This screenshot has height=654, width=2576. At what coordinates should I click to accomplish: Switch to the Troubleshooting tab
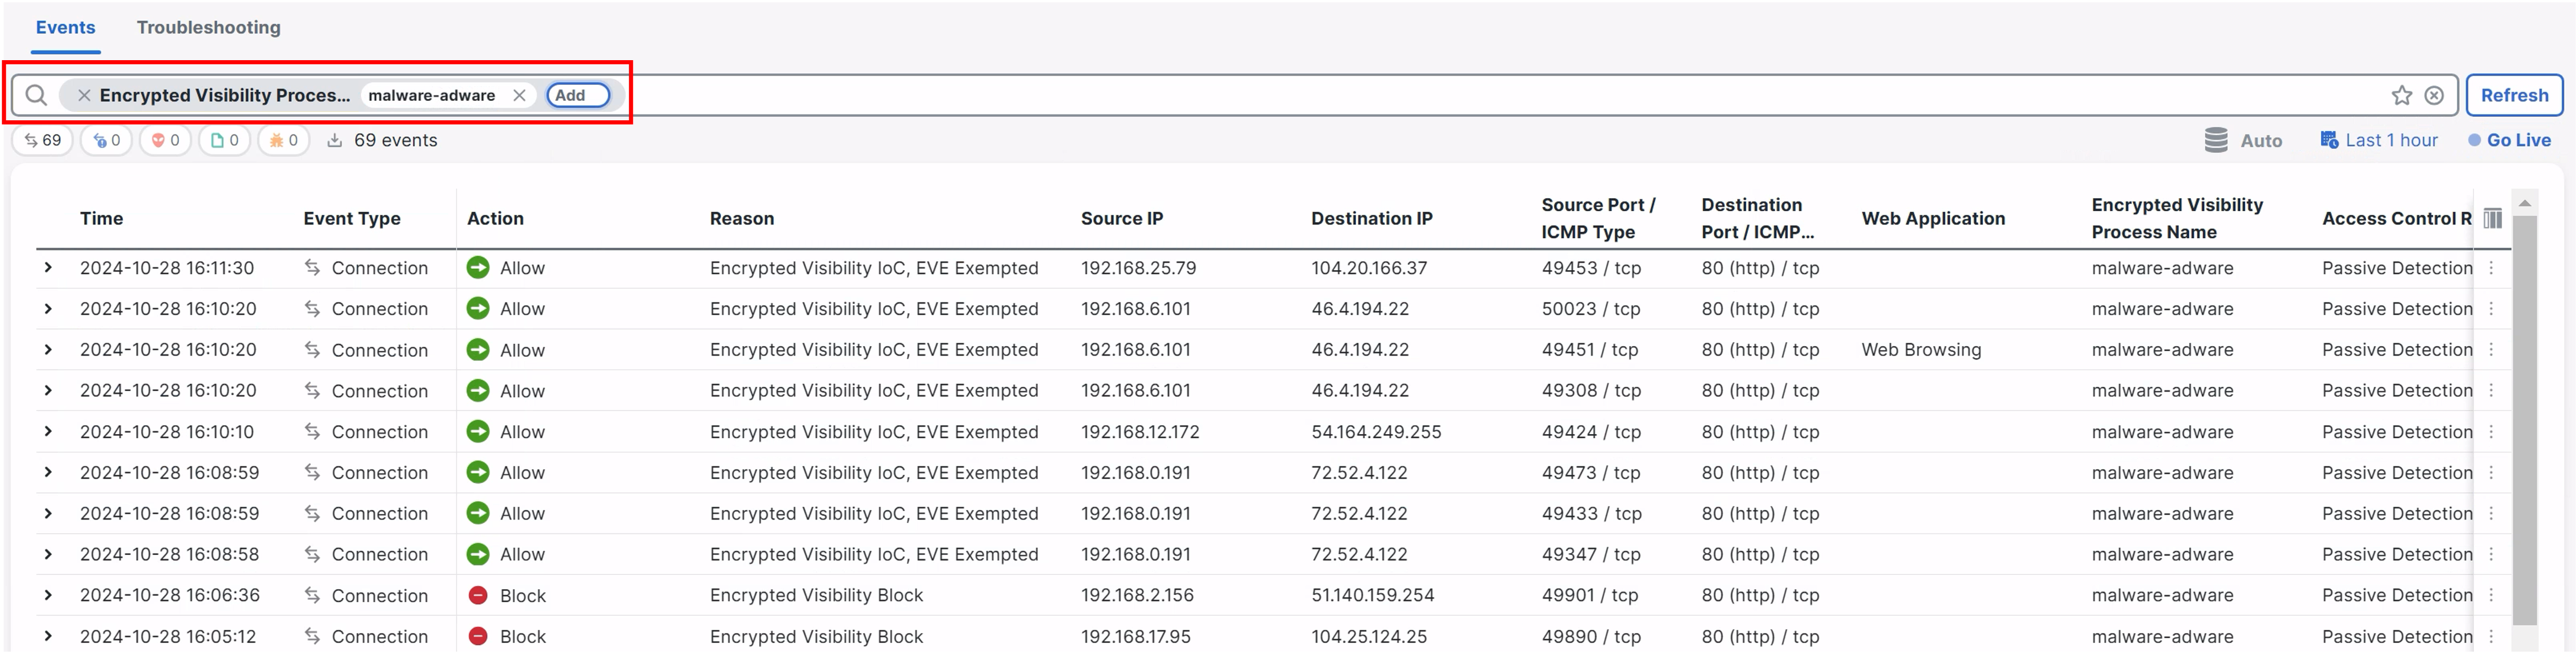(x=208, y=27)
